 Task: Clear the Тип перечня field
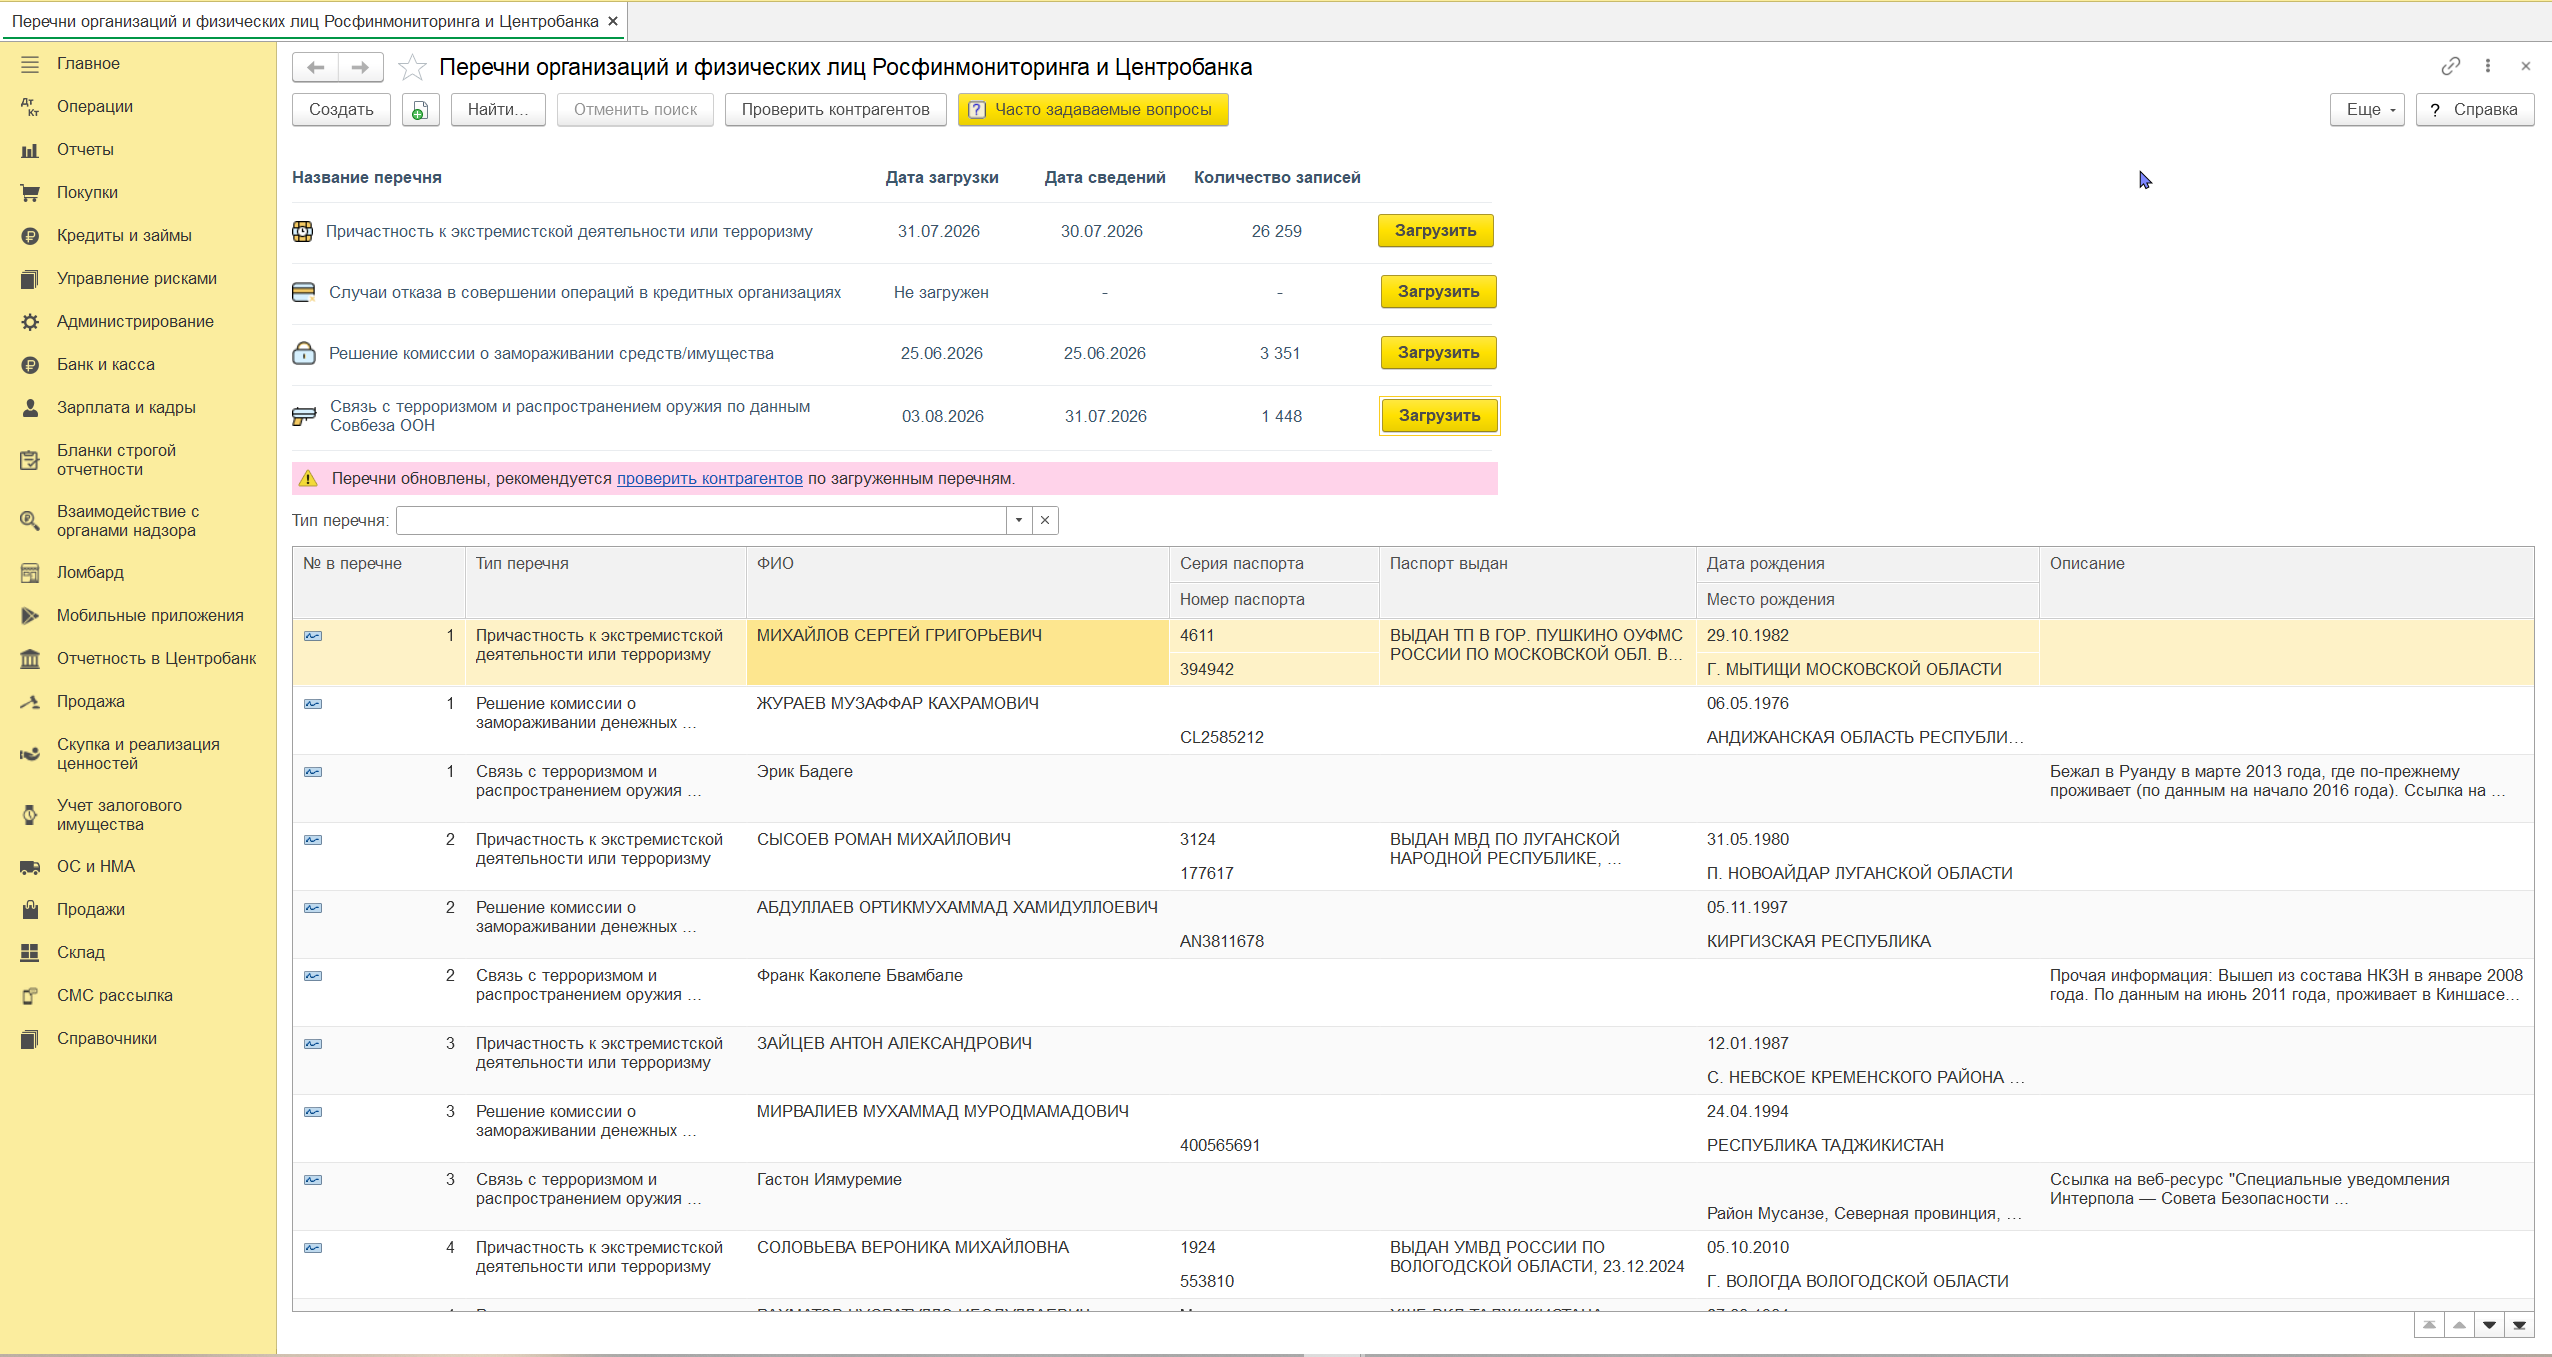(1045, 520)
